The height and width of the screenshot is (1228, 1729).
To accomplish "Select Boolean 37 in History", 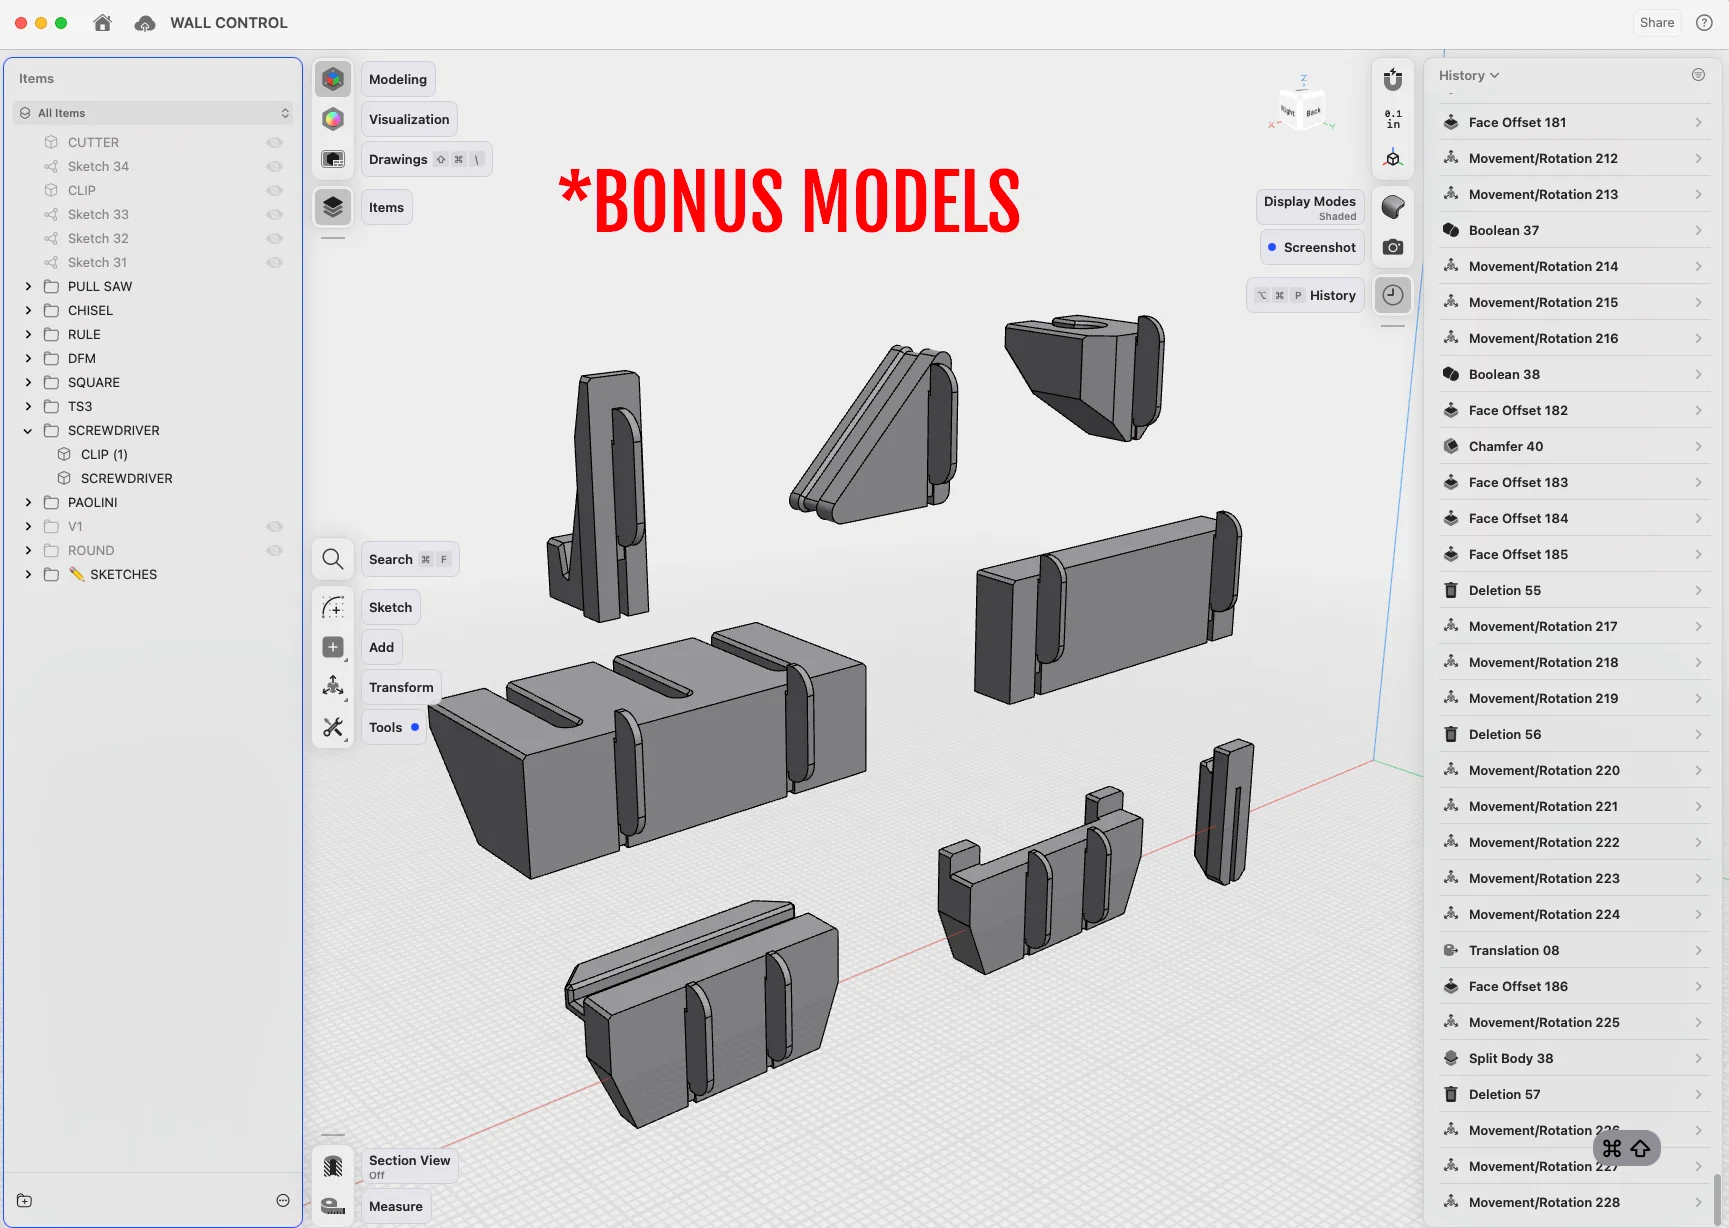I will coord(1574,230).
